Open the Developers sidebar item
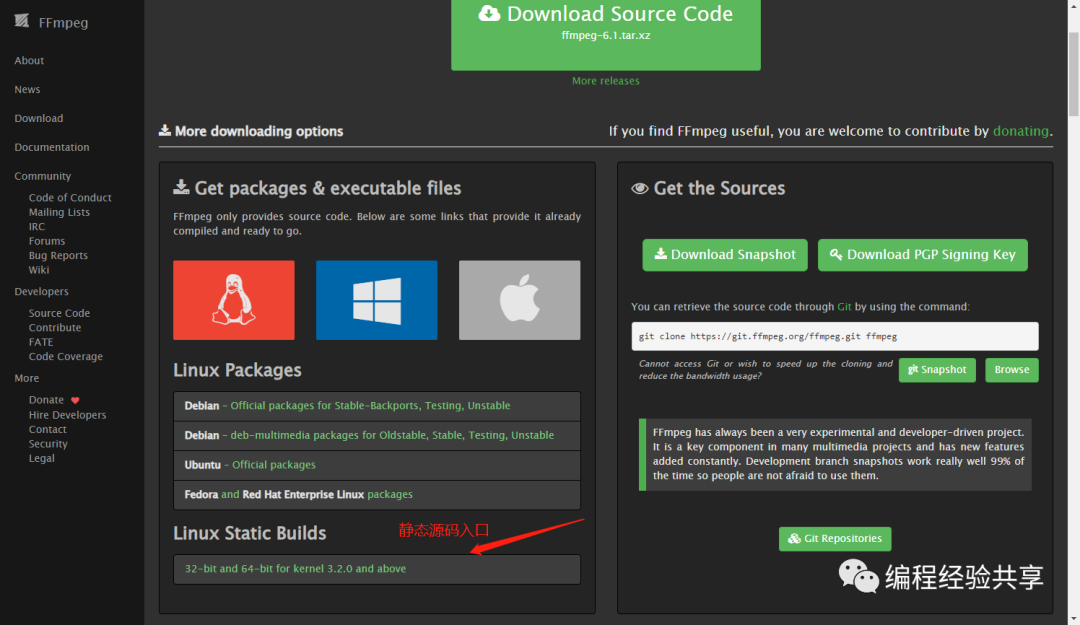The width and height of the screenshot is (1080, 625). (x=41, y=291)
